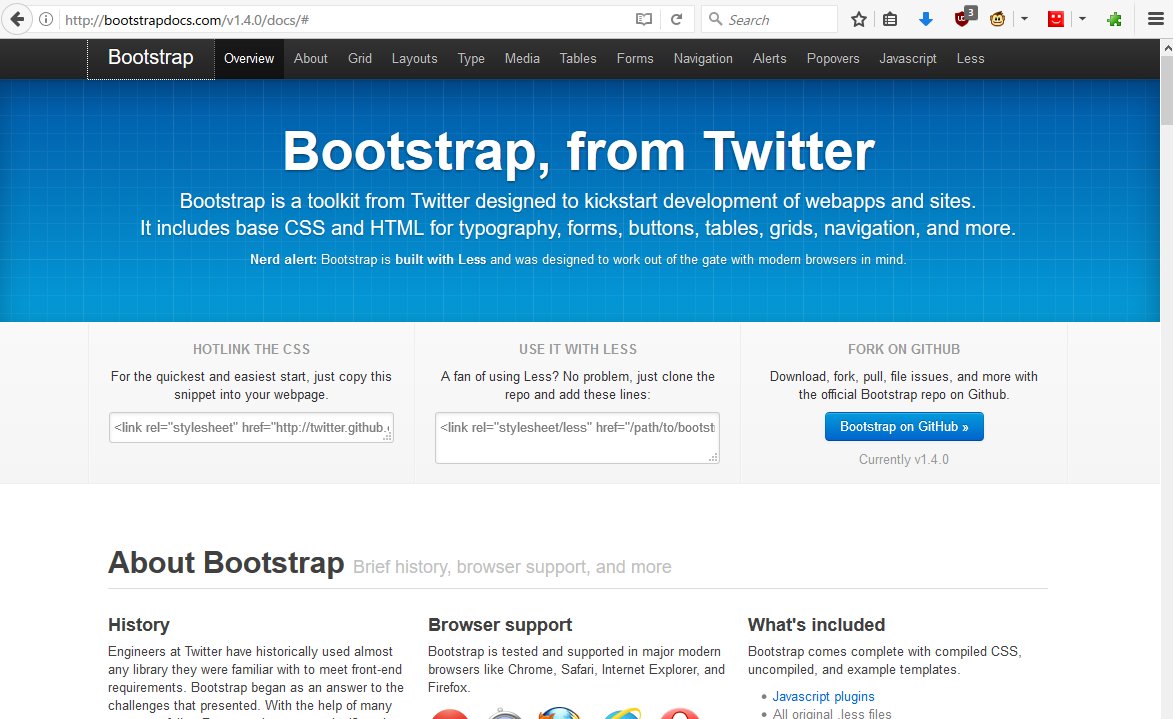
Task: Click the 'Nerd alert:' text
Action: click(x=284, y=260)
